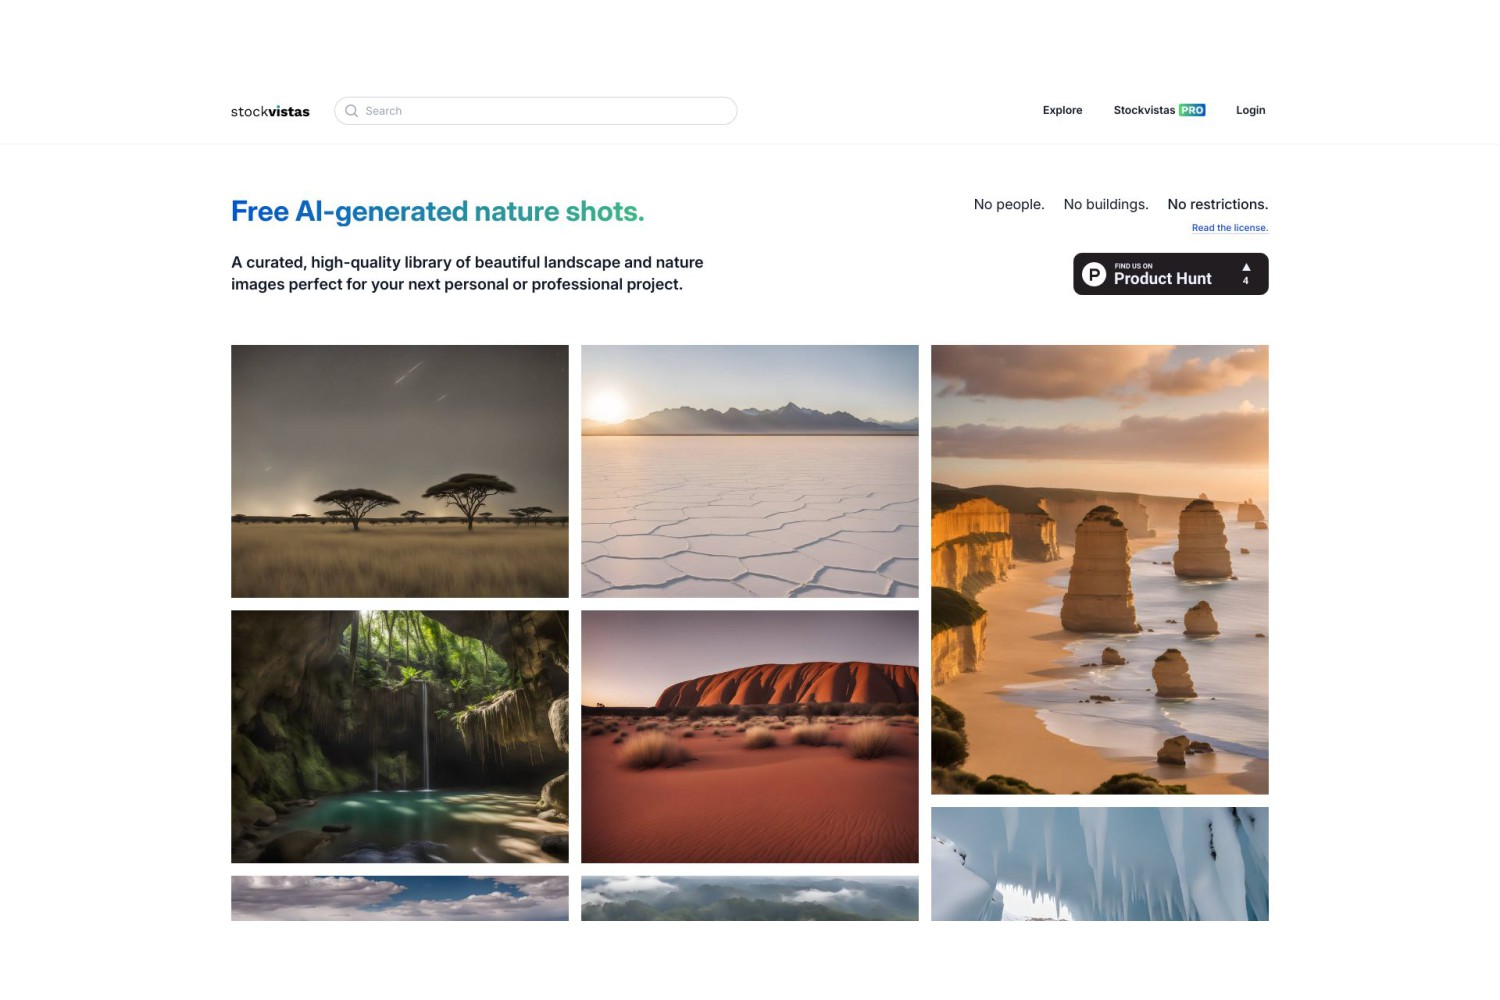Focus the Search input field
The width and height of the screenshot is (1500, 1000).
[x=536, y=111]
